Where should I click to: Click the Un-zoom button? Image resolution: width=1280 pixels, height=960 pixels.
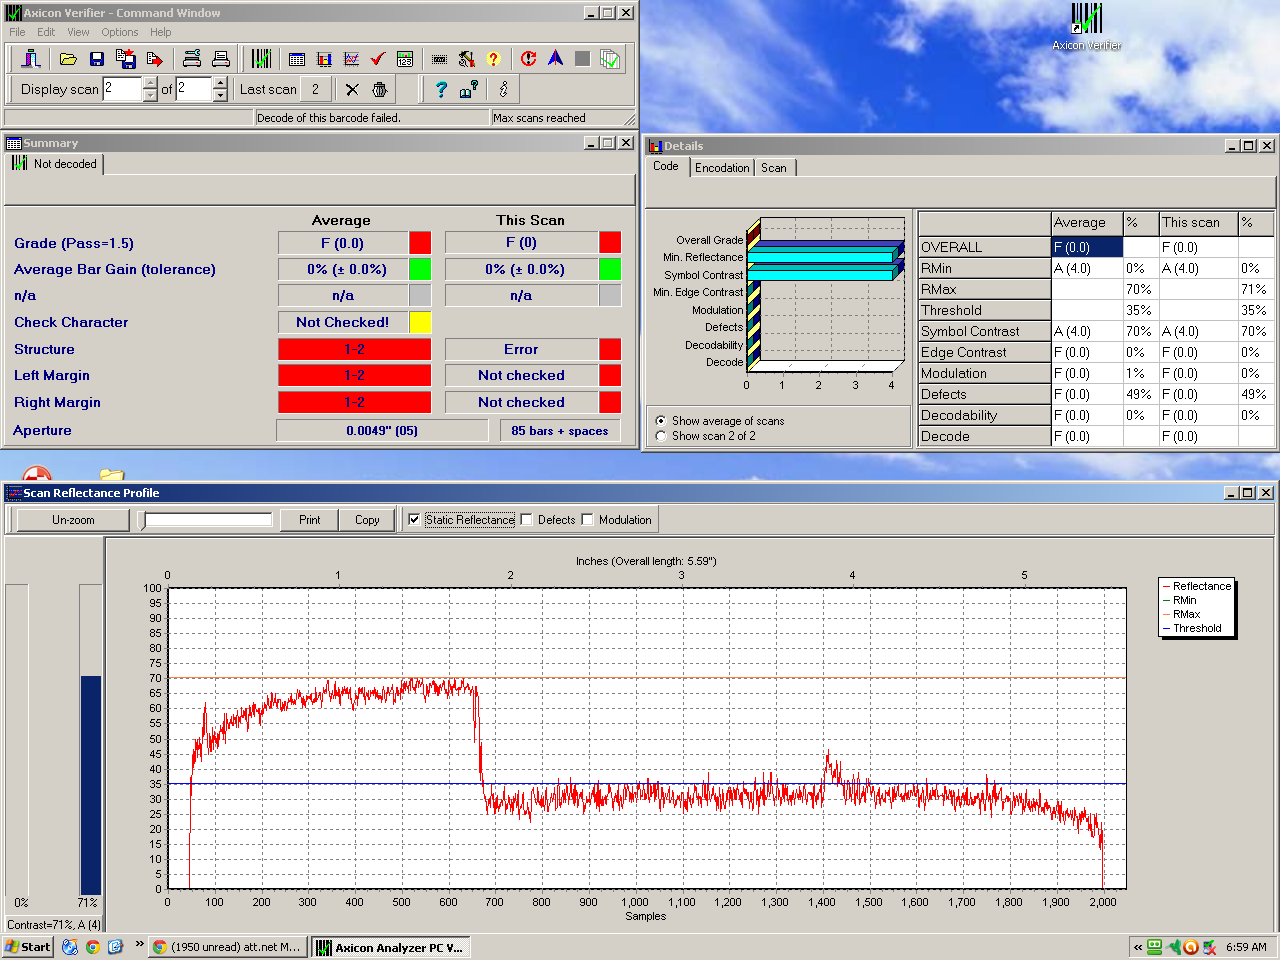(x=73, y=520)
